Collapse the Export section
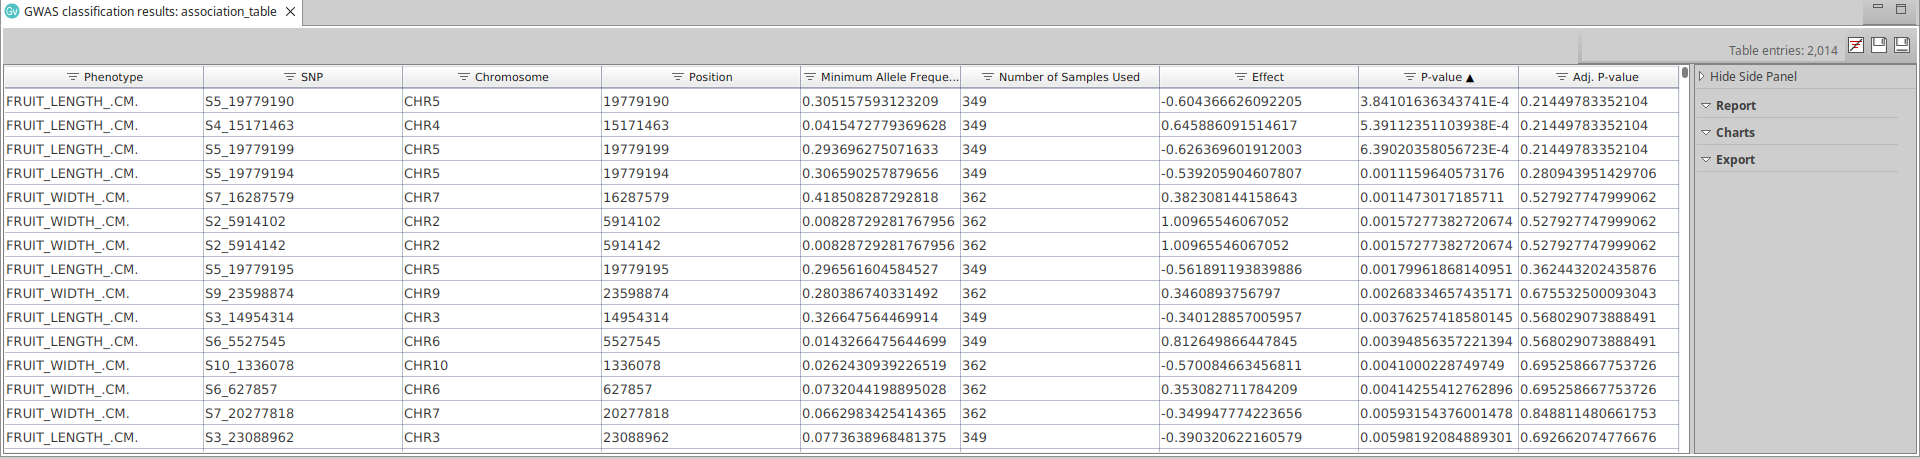Screen dimensions: 1920x459 (1706, 159)
